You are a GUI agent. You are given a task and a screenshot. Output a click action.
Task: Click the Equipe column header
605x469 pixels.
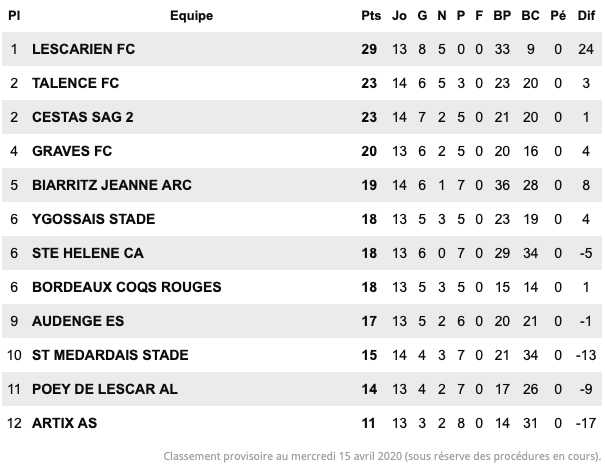(x=191, y=15)
